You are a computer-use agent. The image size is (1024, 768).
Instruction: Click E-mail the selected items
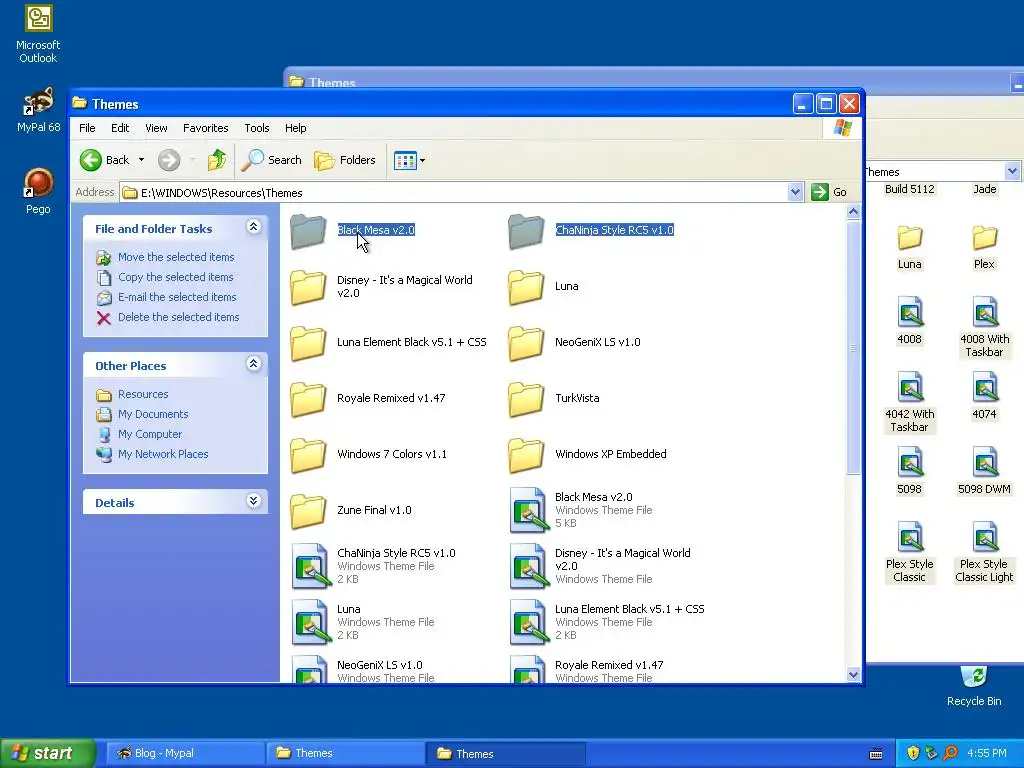pos(177,297)
